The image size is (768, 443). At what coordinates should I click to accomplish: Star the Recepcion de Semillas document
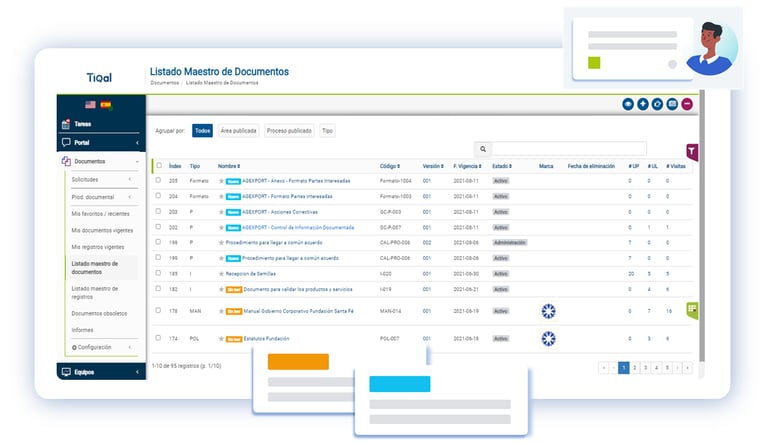click(221, 272)
